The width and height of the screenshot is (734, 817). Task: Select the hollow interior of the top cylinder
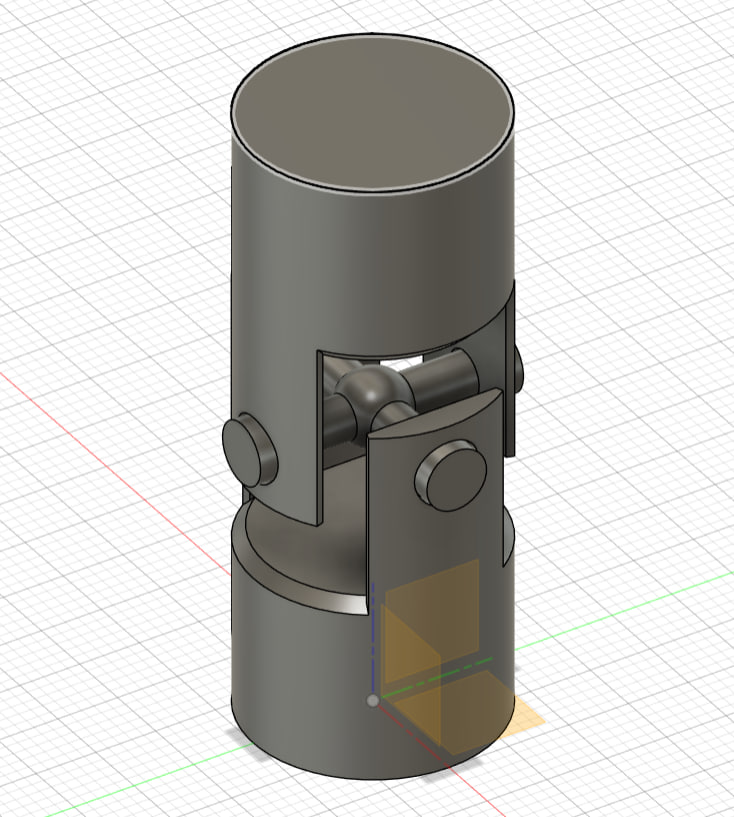(373, 110)
